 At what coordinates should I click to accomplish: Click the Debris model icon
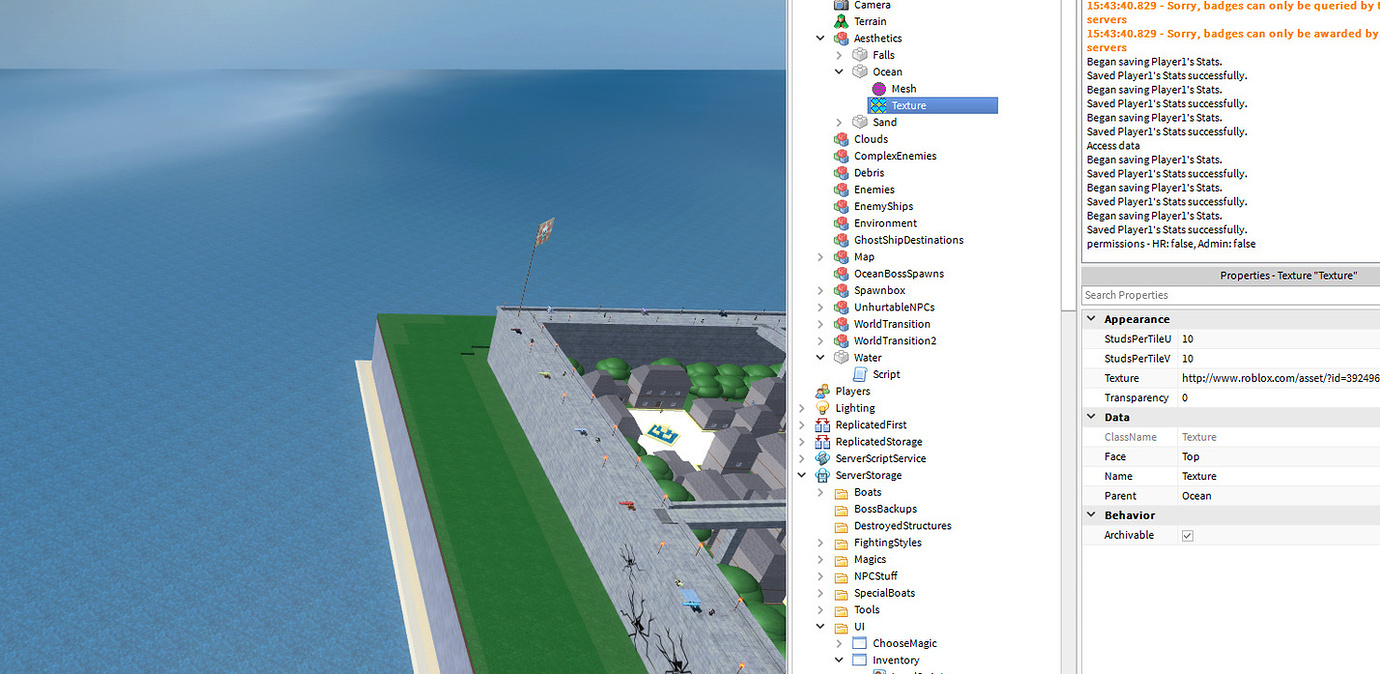(841, 173)
